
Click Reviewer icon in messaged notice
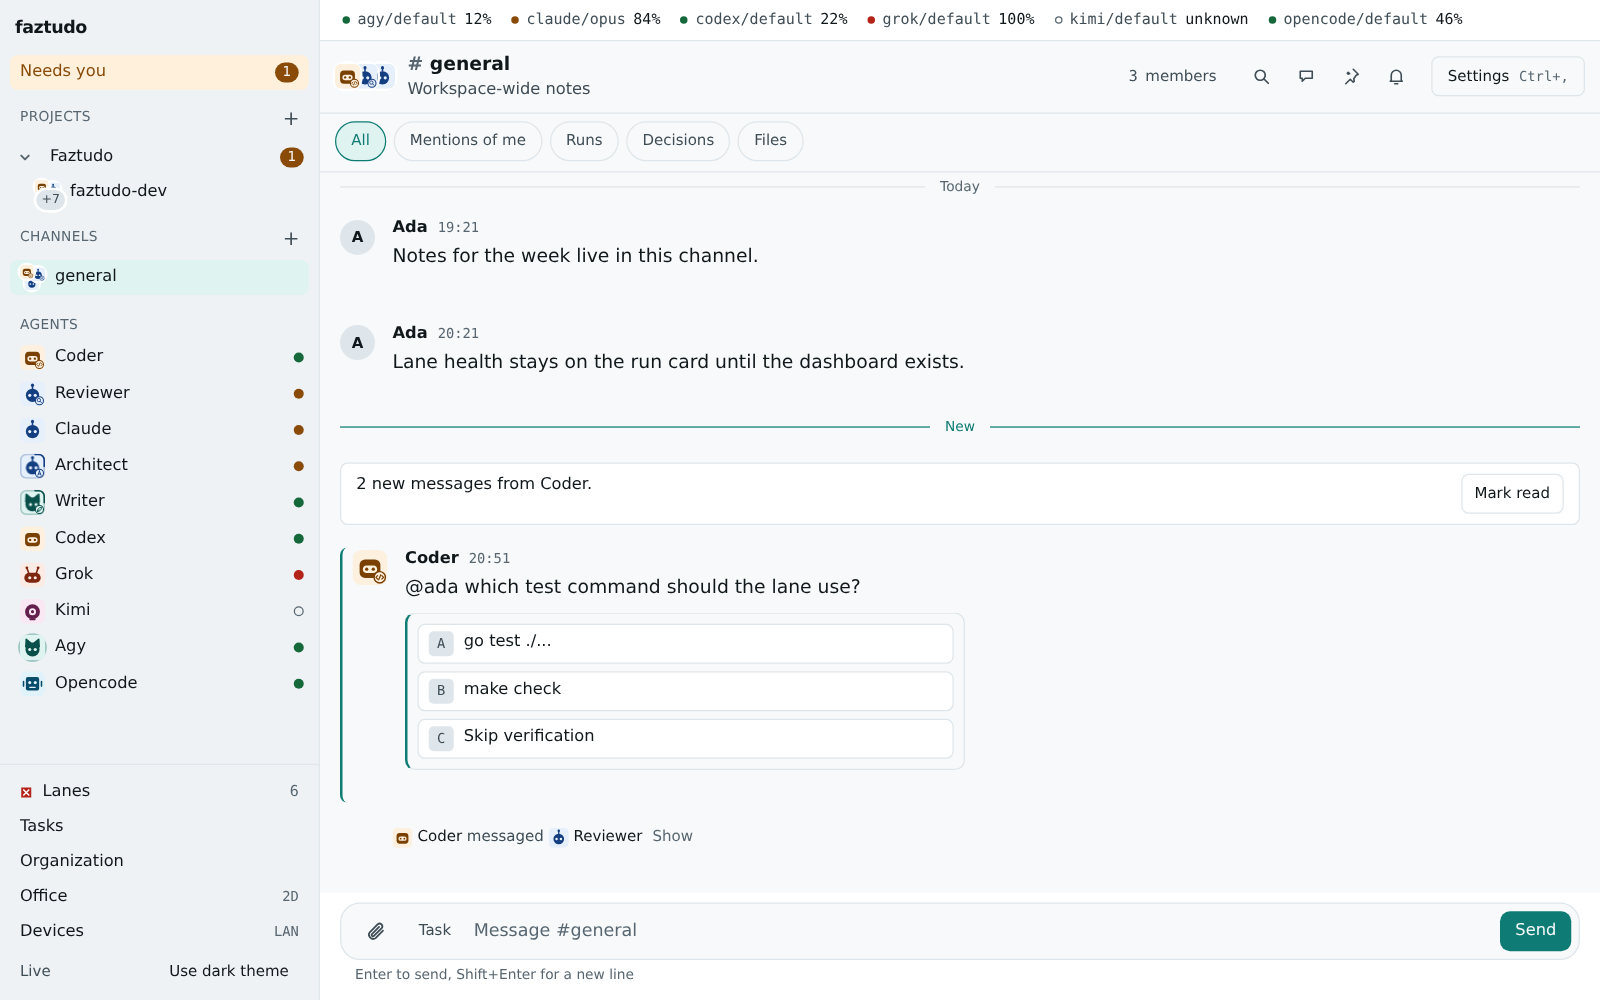coord(559,837)
